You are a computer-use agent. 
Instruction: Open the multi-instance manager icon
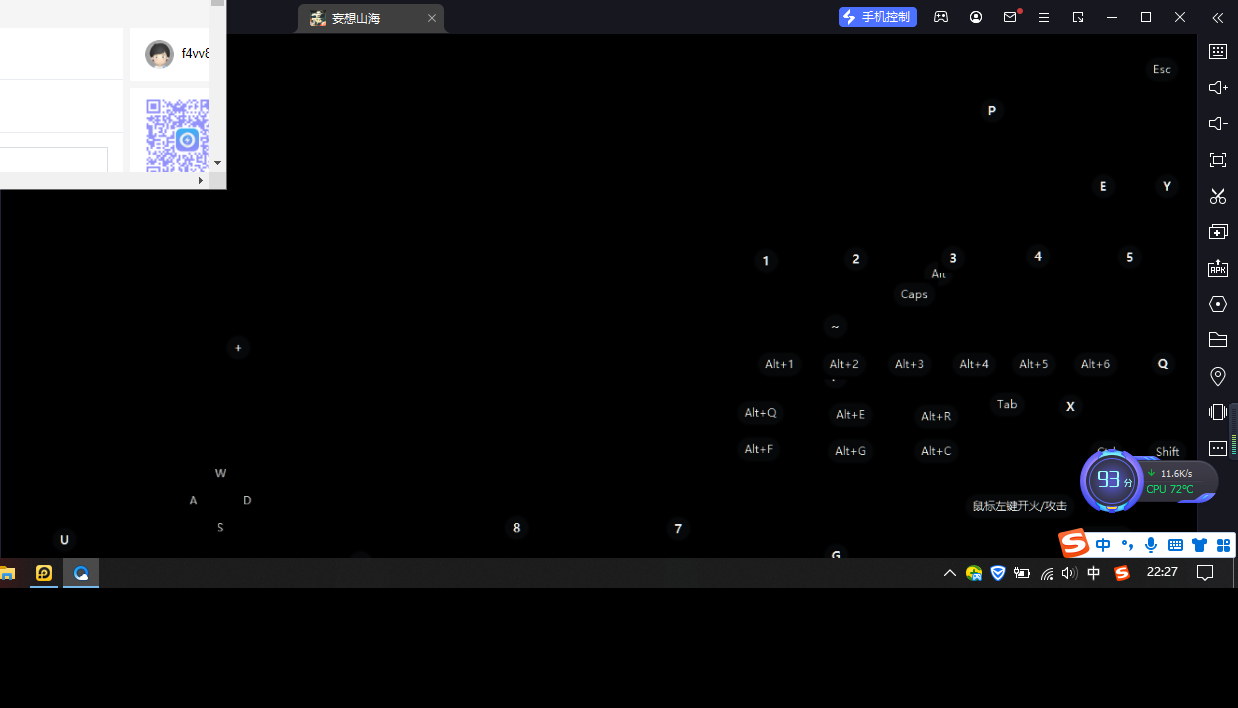point(1217,232)
